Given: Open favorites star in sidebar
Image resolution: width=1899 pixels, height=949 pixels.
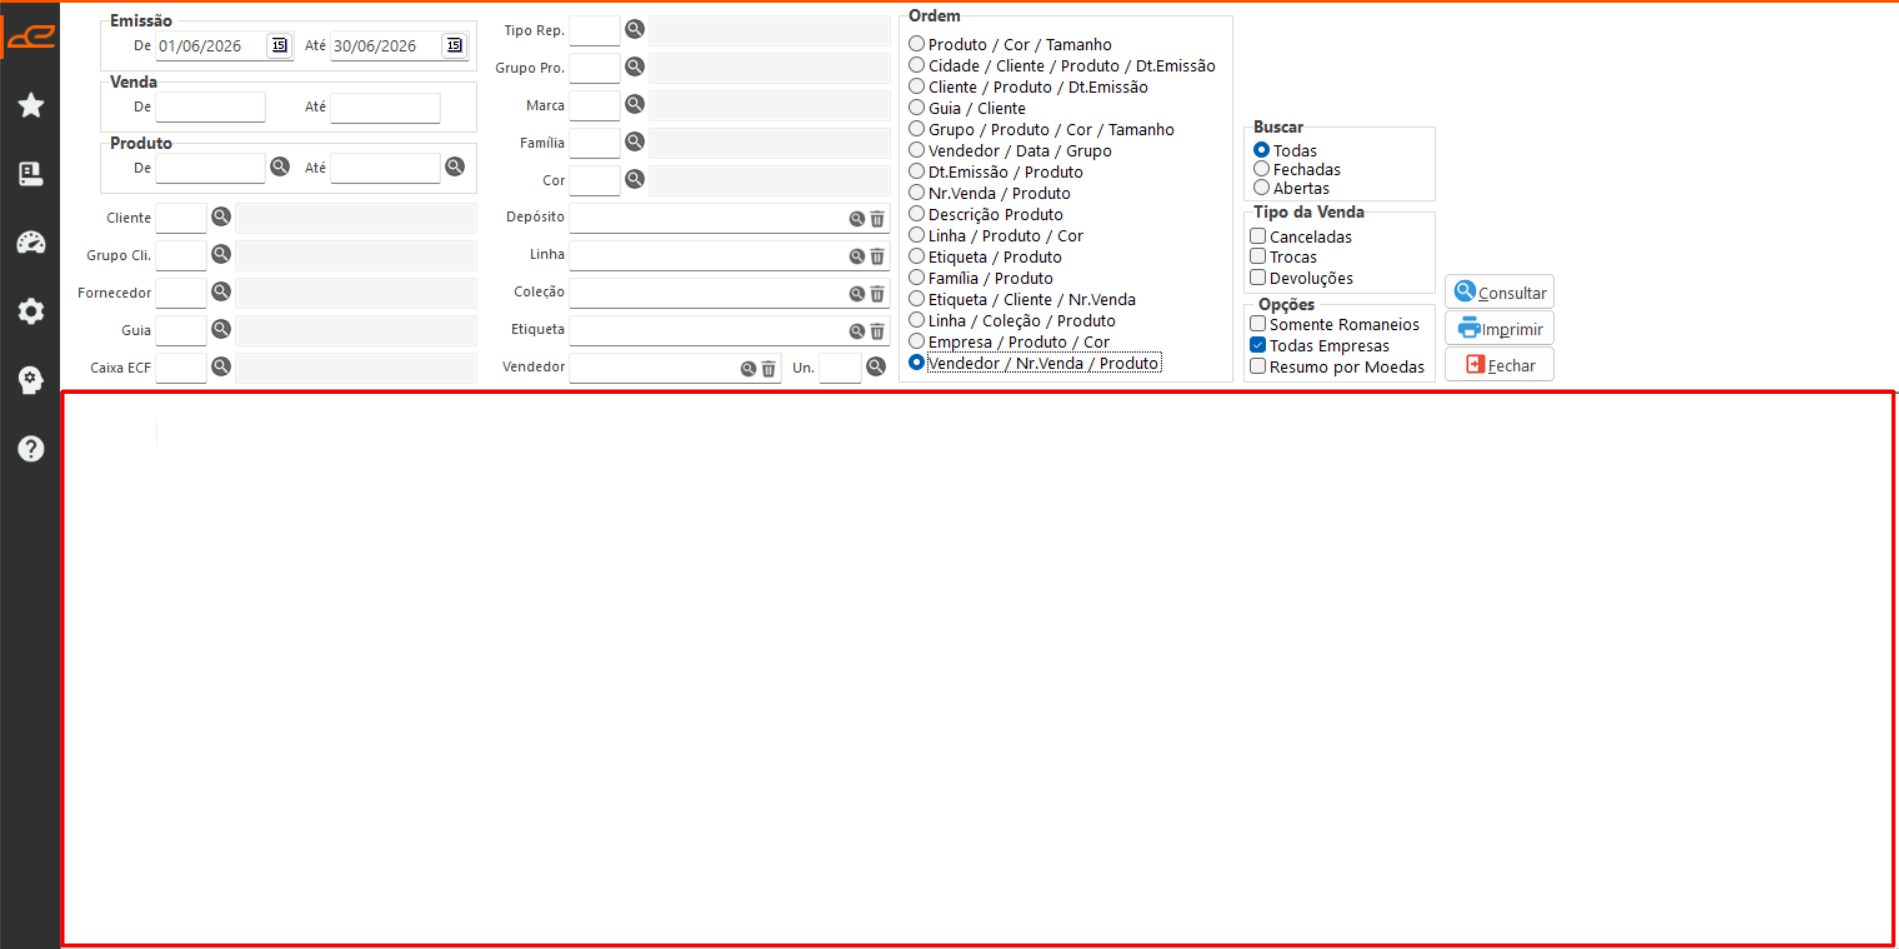Looking at the screenshot, I should coord(31,105).
